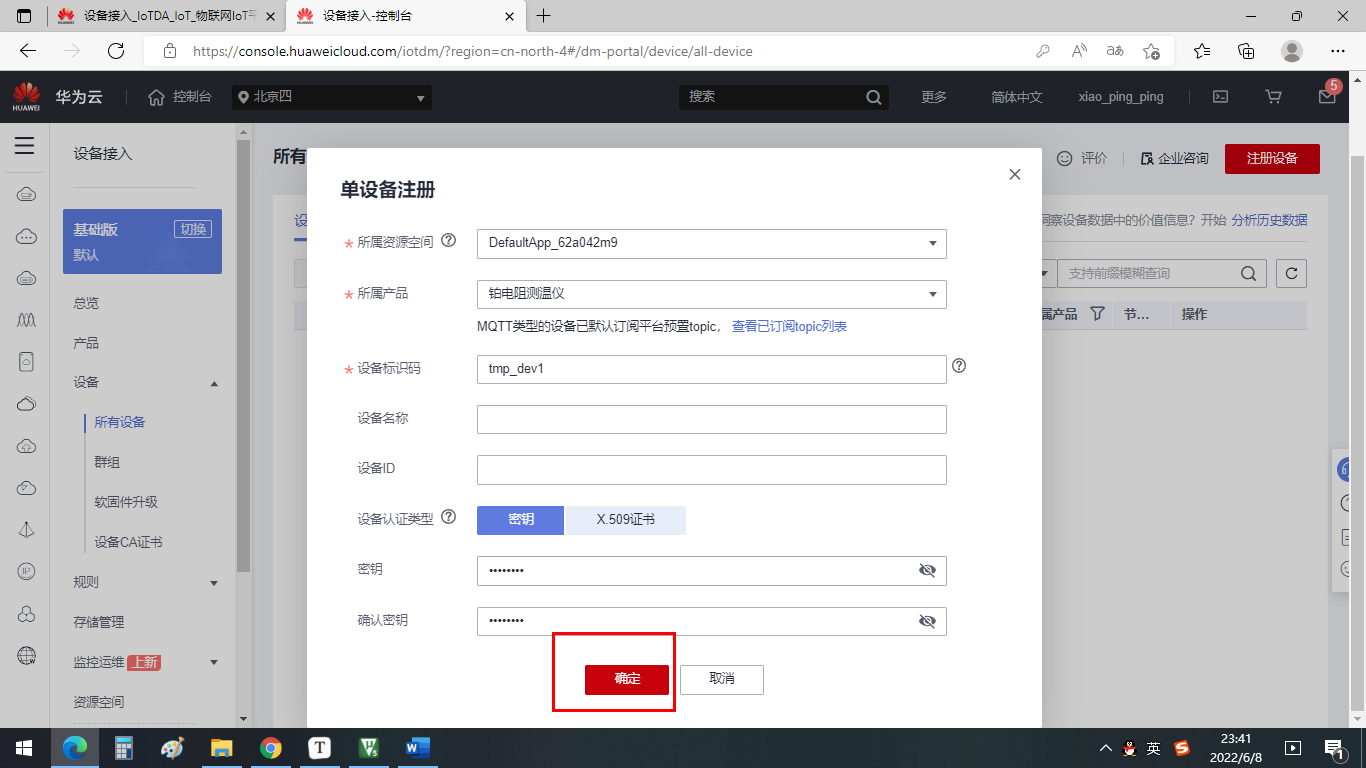
Task: Click the globe icon in the left service rail
Action: [27, 656]
